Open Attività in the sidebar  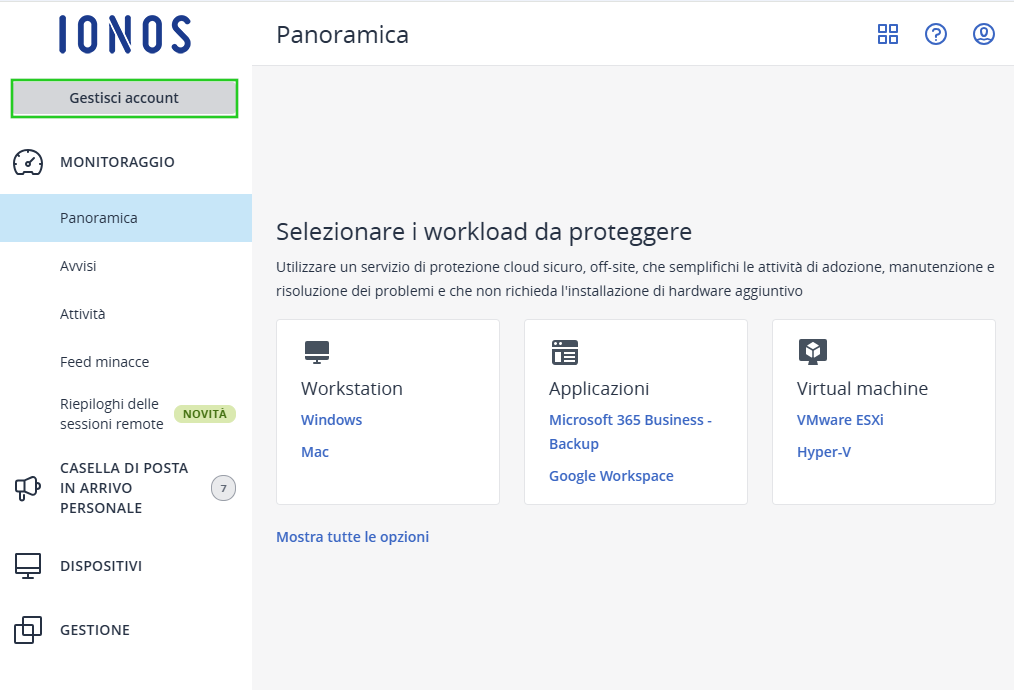click(83, 314)
